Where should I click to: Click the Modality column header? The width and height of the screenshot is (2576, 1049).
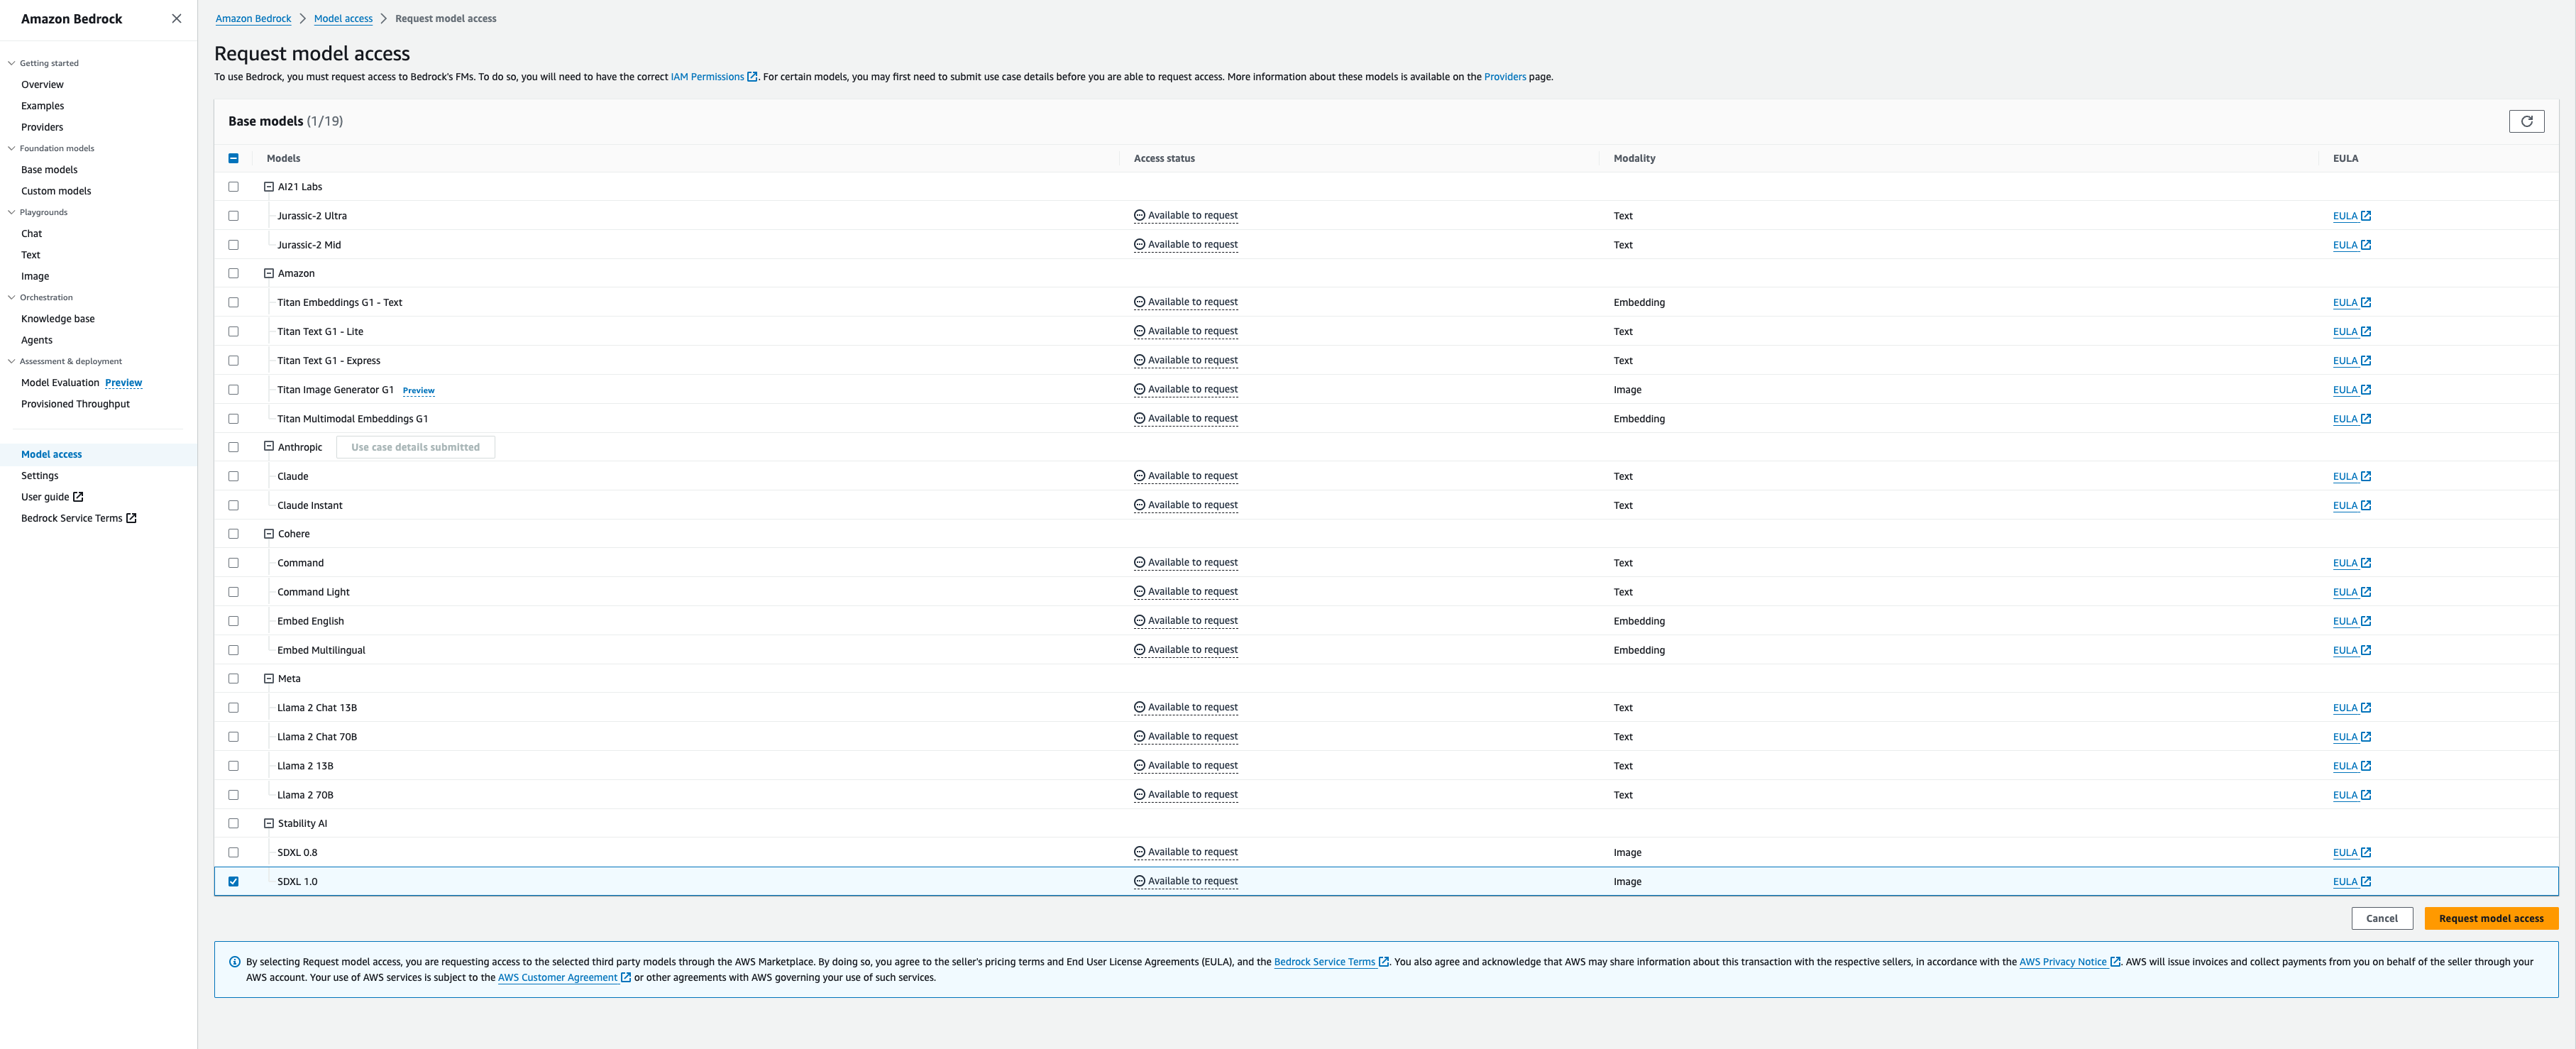[1634, 158]
